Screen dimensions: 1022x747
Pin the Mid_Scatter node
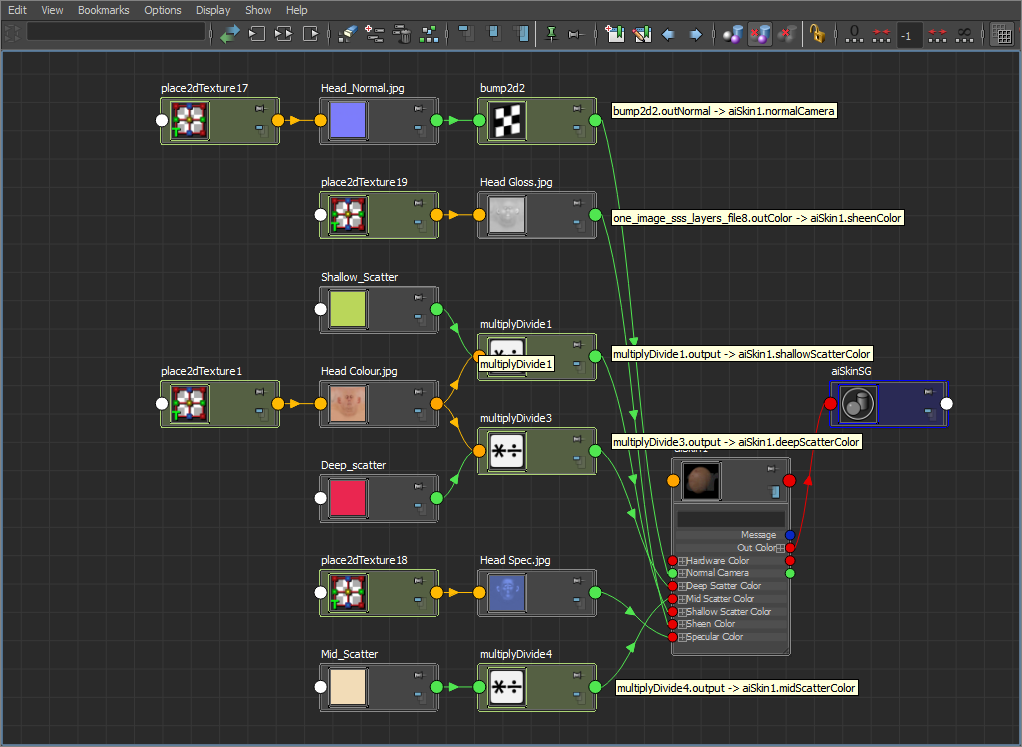(x=420, y=675)
